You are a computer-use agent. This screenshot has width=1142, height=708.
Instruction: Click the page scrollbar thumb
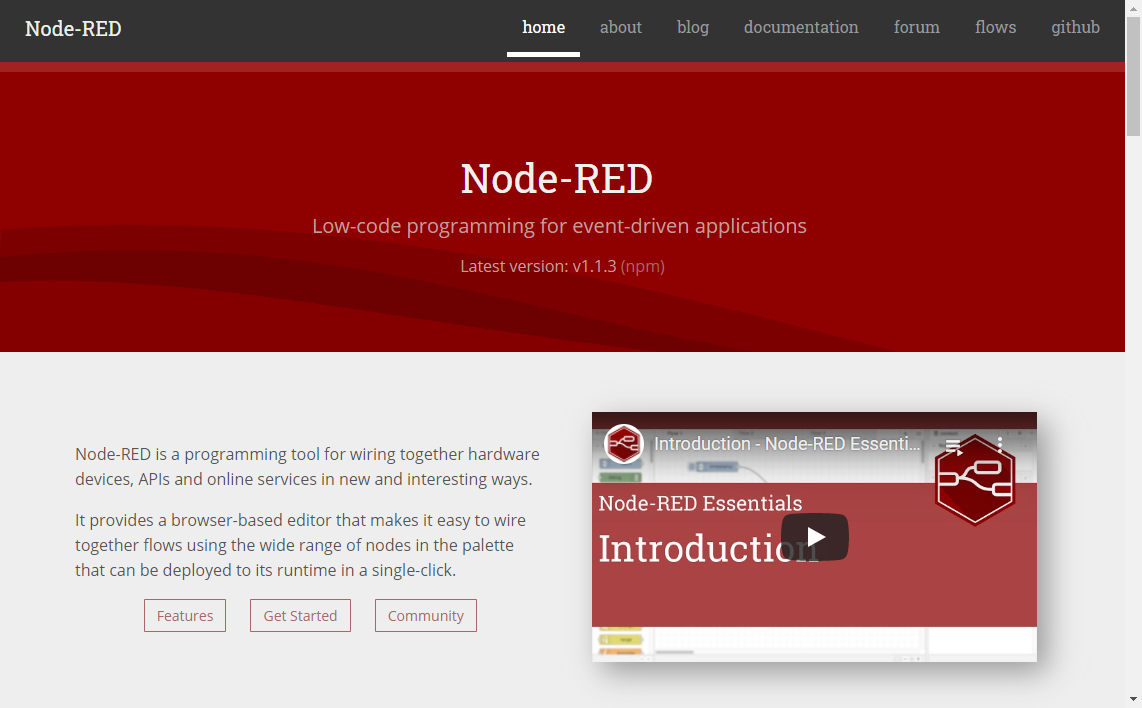1133,76
